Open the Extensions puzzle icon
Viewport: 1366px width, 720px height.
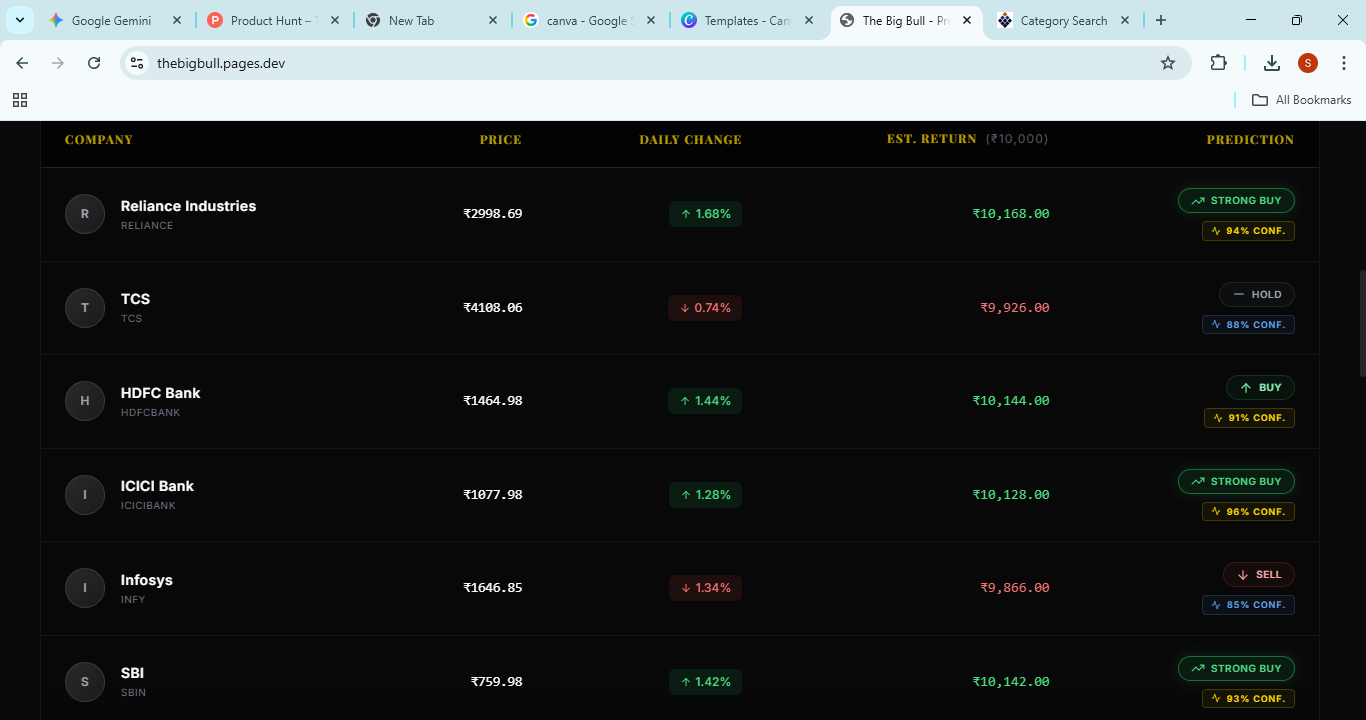[x=1218, y=62]
